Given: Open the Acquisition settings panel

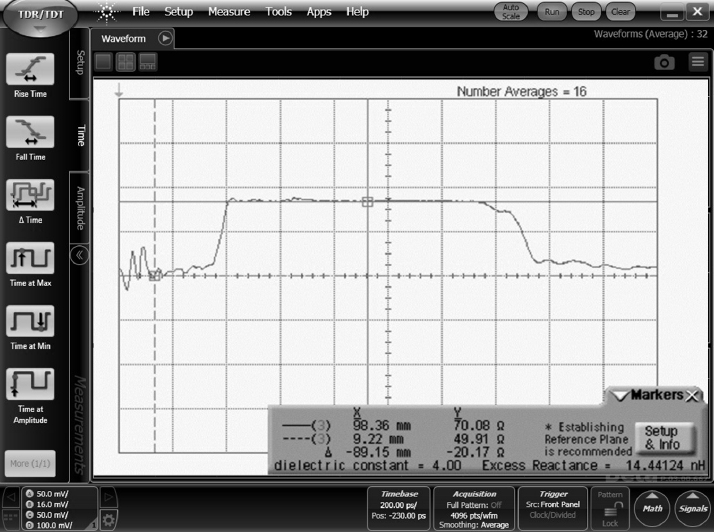Looking at the screenshot, I should (x=474, y=509).
